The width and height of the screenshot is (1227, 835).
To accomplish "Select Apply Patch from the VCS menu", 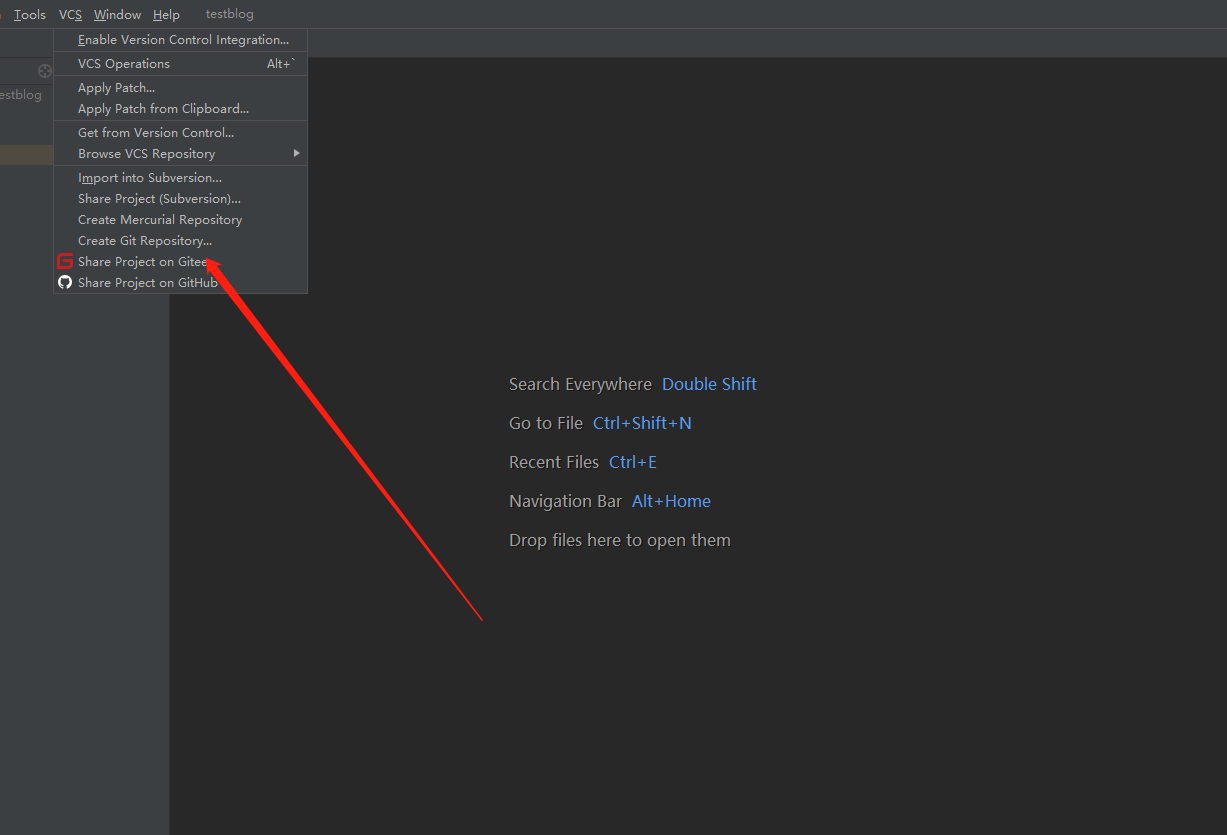I will [x=116, y=87].
